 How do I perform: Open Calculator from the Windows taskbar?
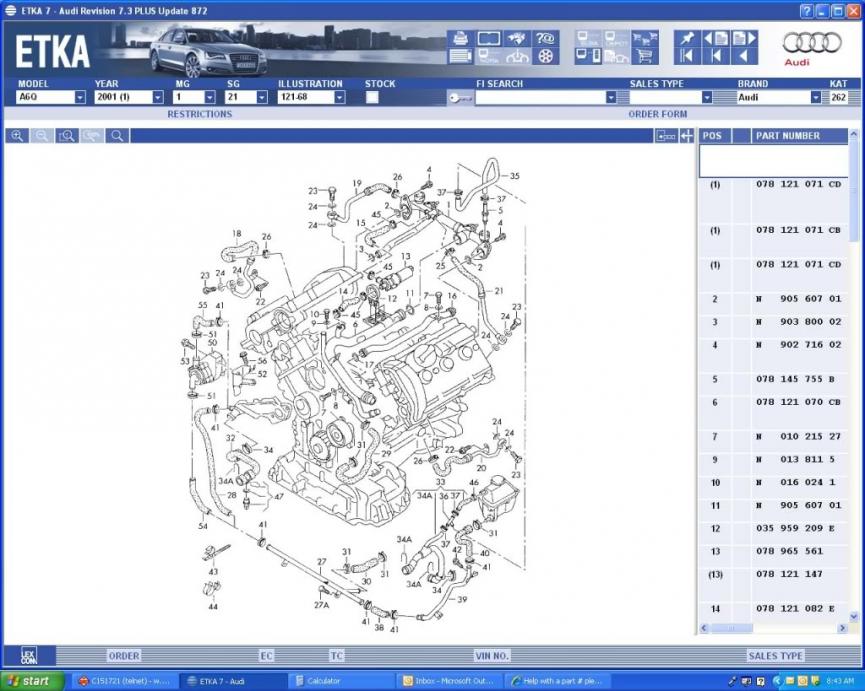[x=338, y=681]
